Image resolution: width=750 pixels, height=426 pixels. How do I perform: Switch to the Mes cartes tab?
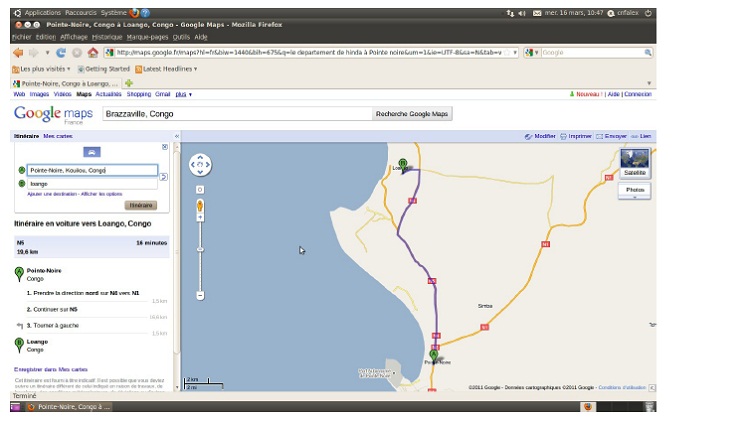58,136
